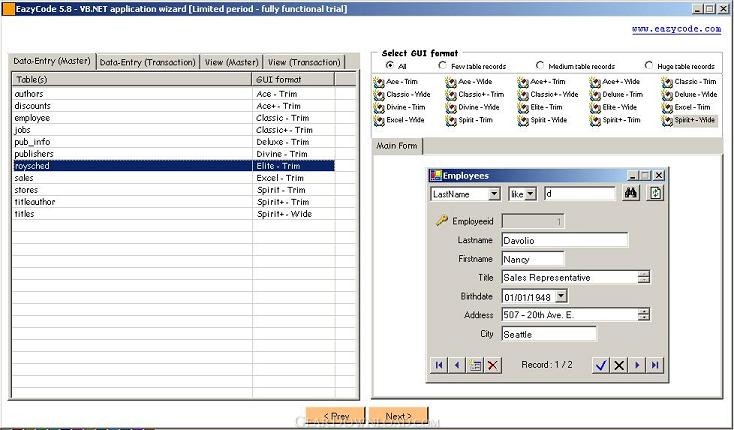Click the blue checkmark save icon

click(x=601, y=365)
